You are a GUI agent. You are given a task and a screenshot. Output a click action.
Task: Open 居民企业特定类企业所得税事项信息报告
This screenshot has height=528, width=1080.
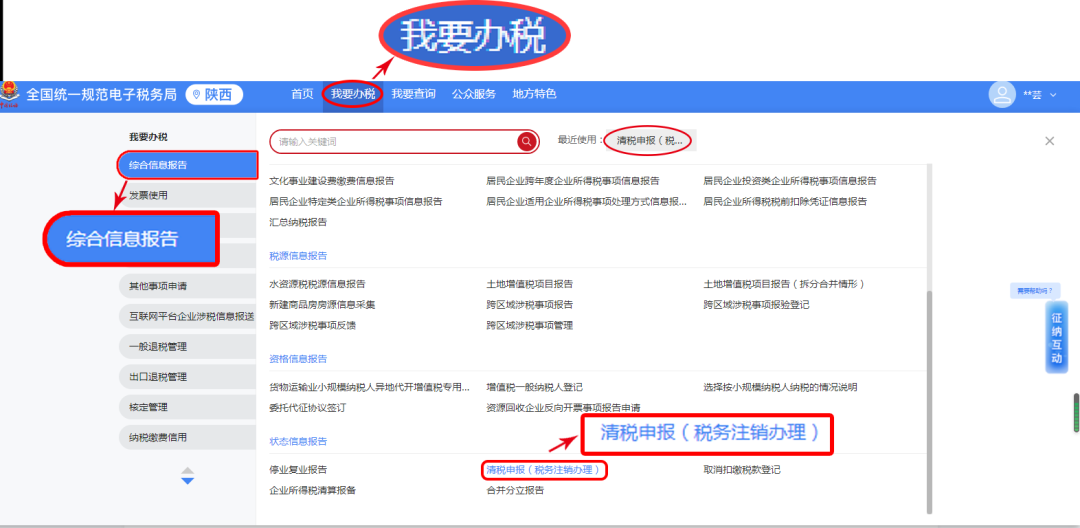356,202
